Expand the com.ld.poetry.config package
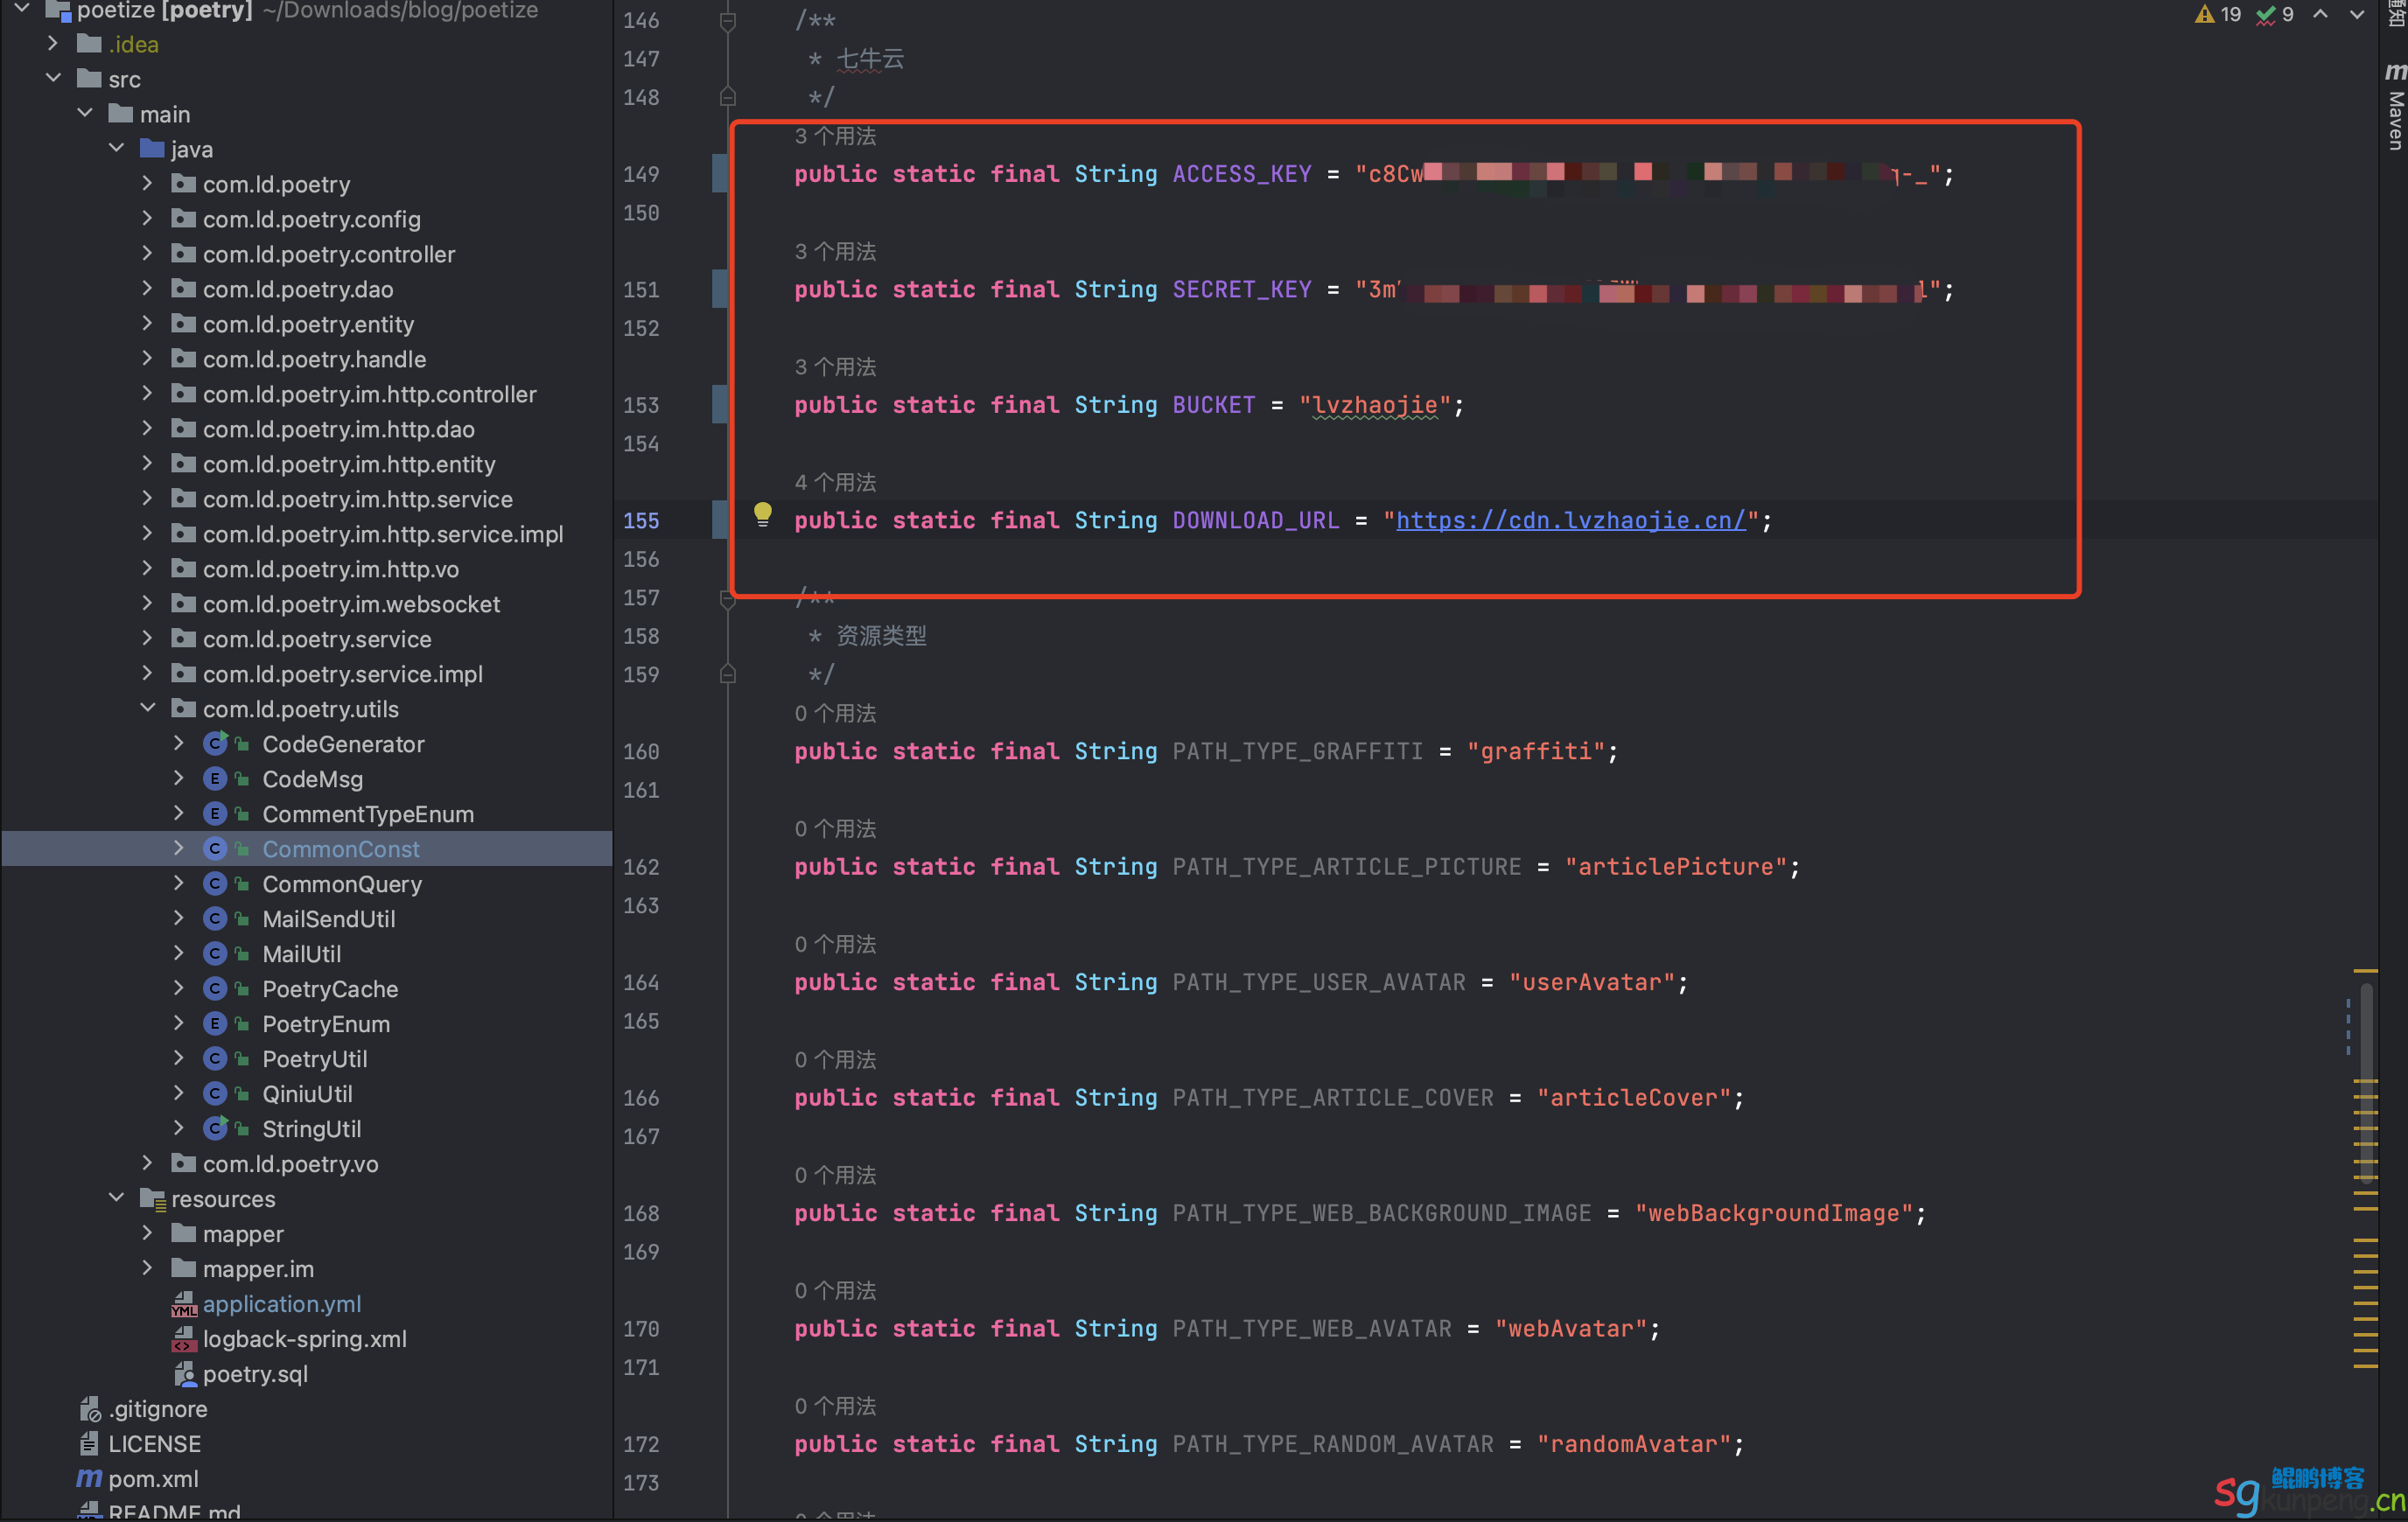The height and width of the screenshot is (1522, 2408). tap(147, 218)
